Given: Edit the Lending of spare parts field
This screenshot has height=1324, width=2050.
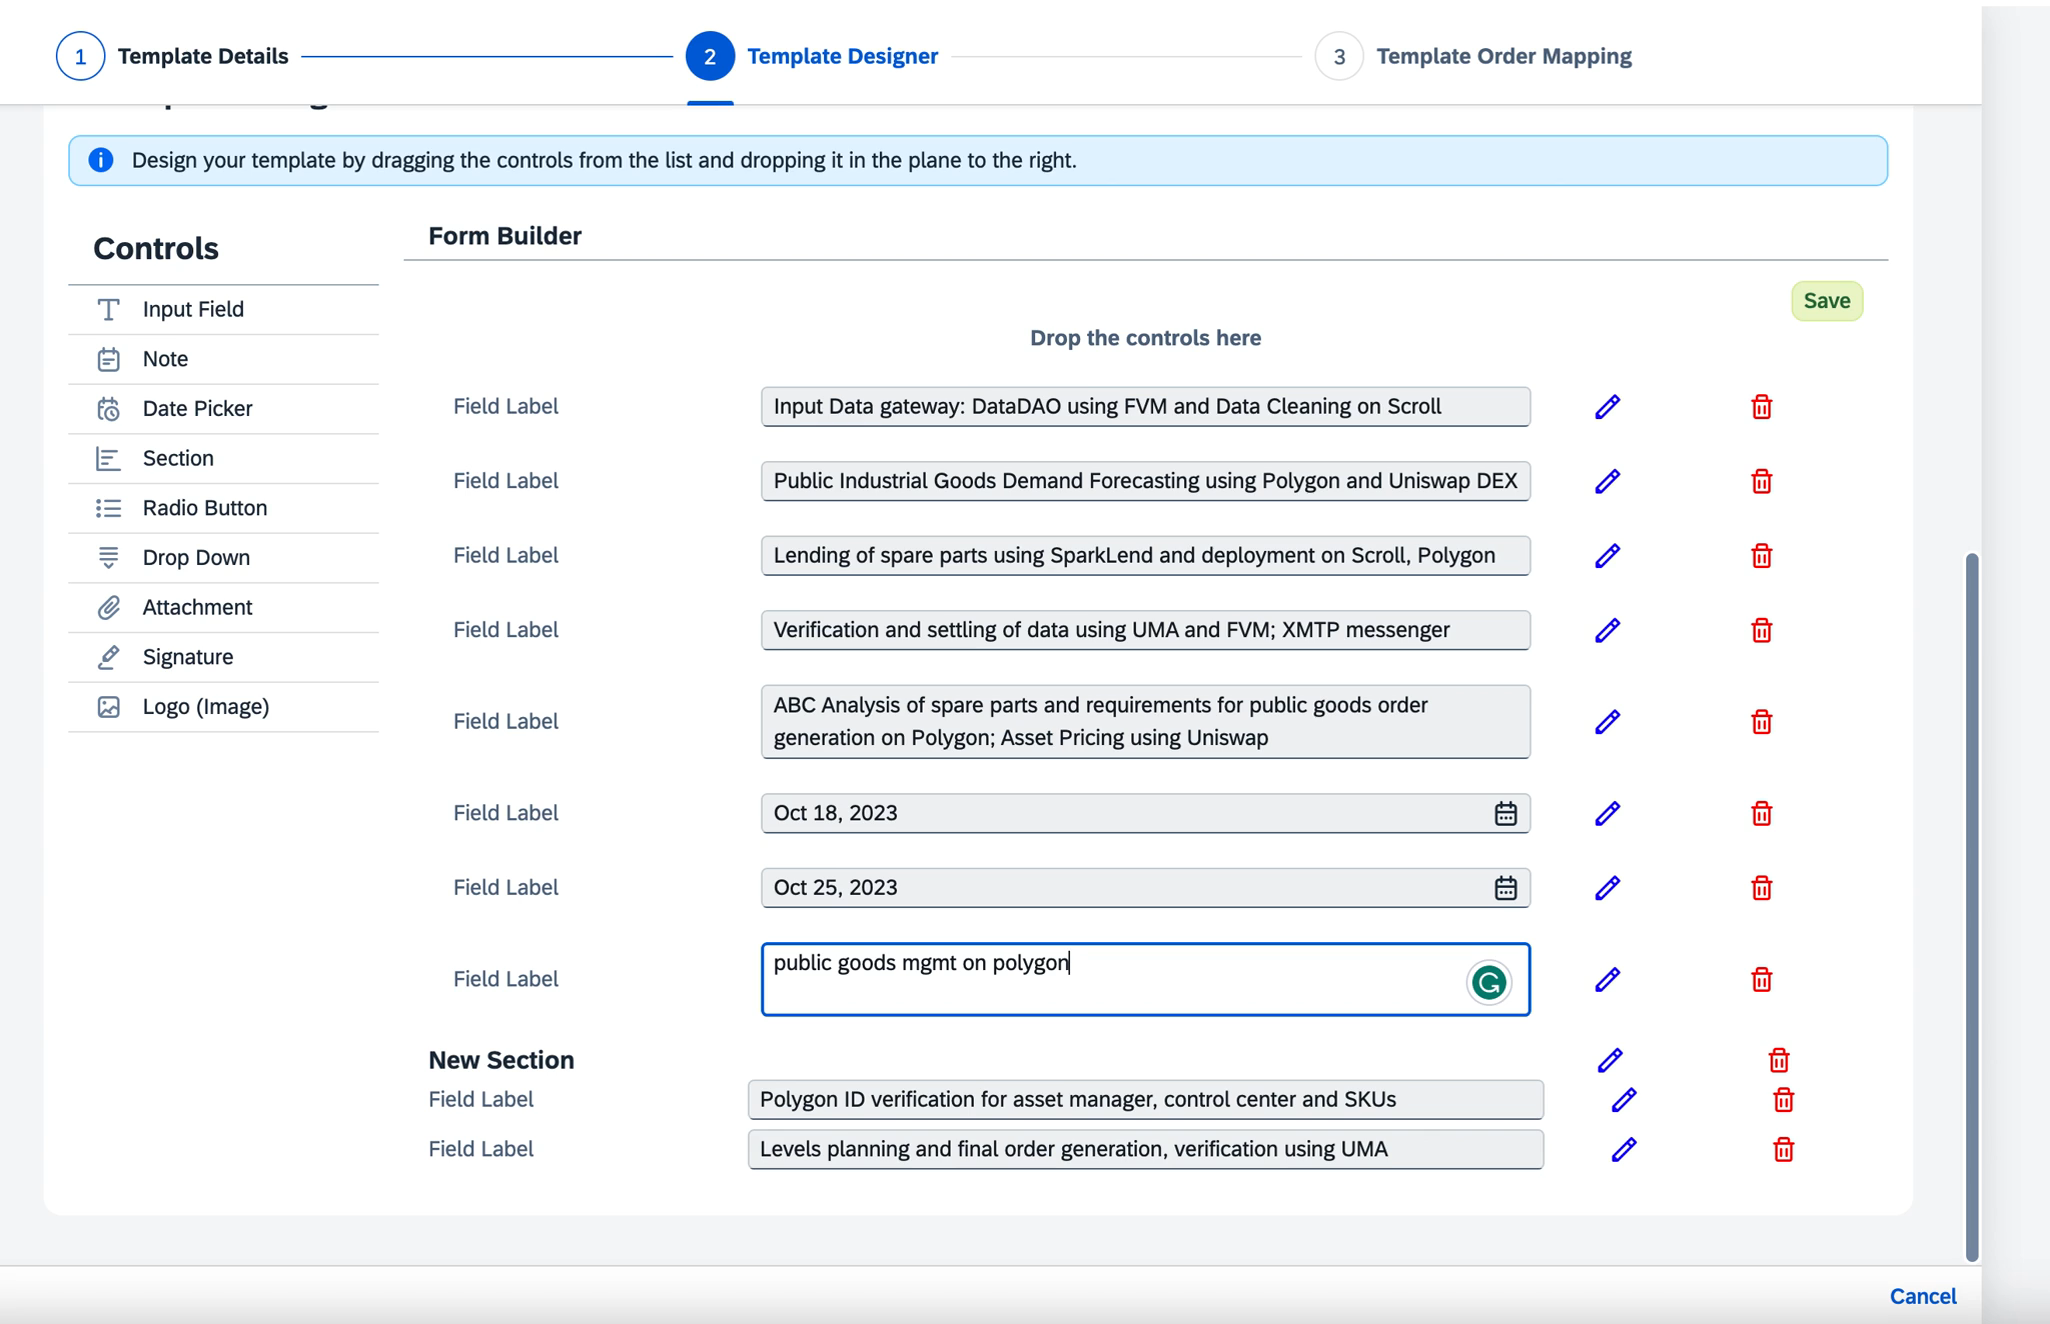Looking at the screenshot, I should pos(1607,555).
